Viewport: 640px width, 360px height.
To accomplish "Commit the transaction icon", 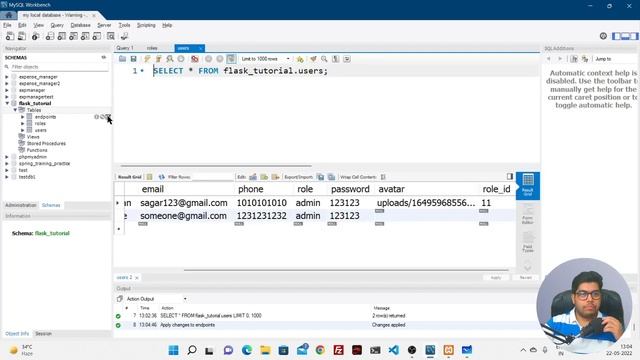I will (x=209, y=59).
